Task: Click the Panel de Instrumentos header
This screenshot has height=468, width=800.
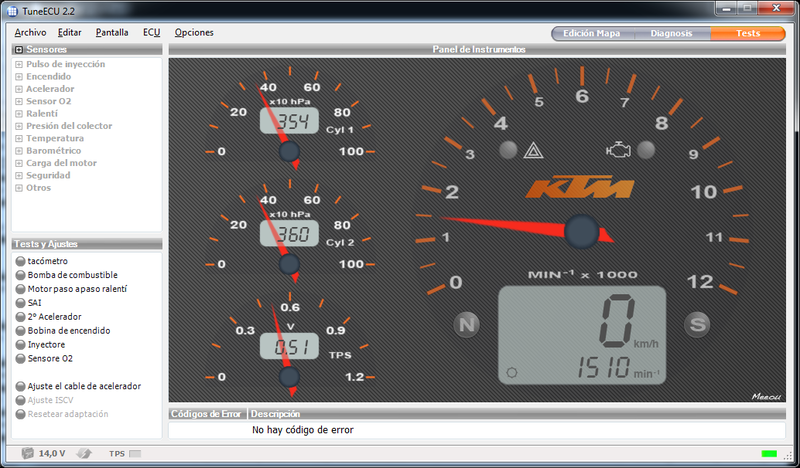Action: pyautogui.click(x=477, y=50)
